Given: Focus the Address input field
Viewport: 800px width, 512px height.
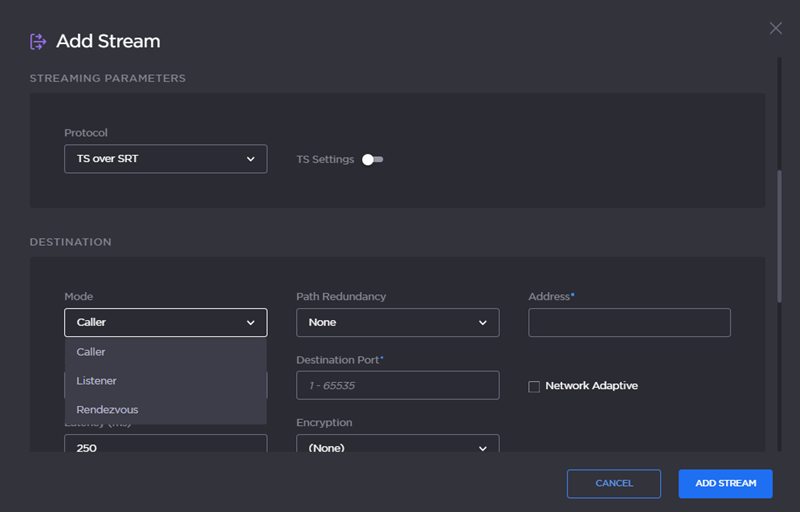Looking at the screenshot, I should 629,323.
